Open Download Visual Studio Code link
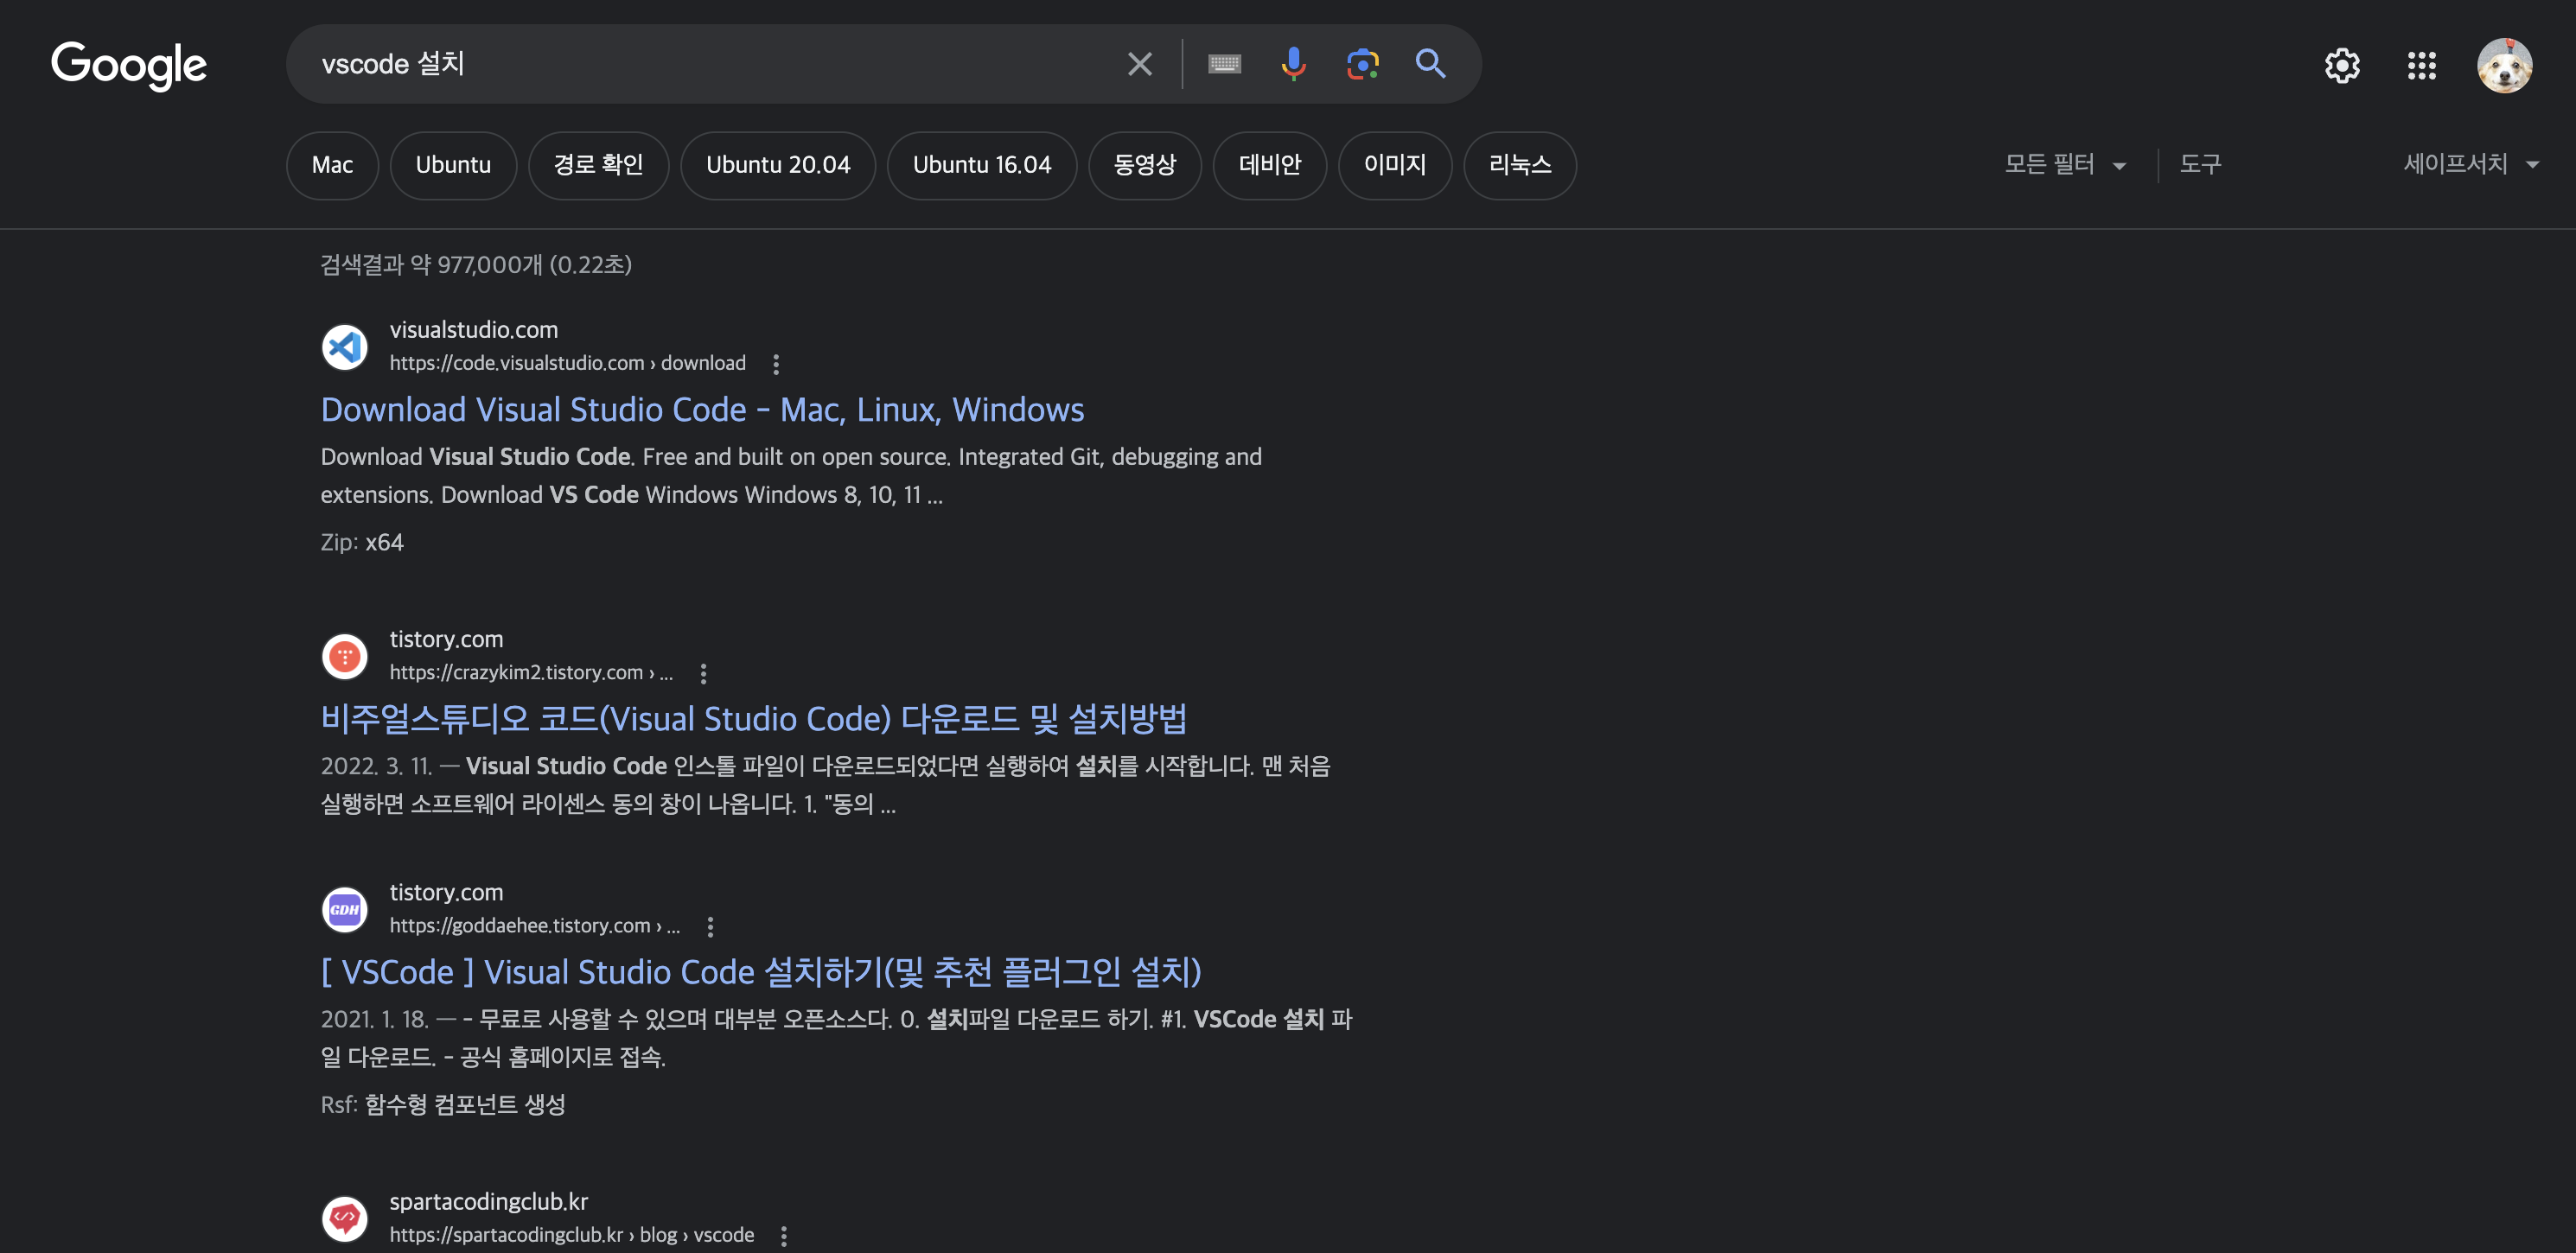 [702, 410]
